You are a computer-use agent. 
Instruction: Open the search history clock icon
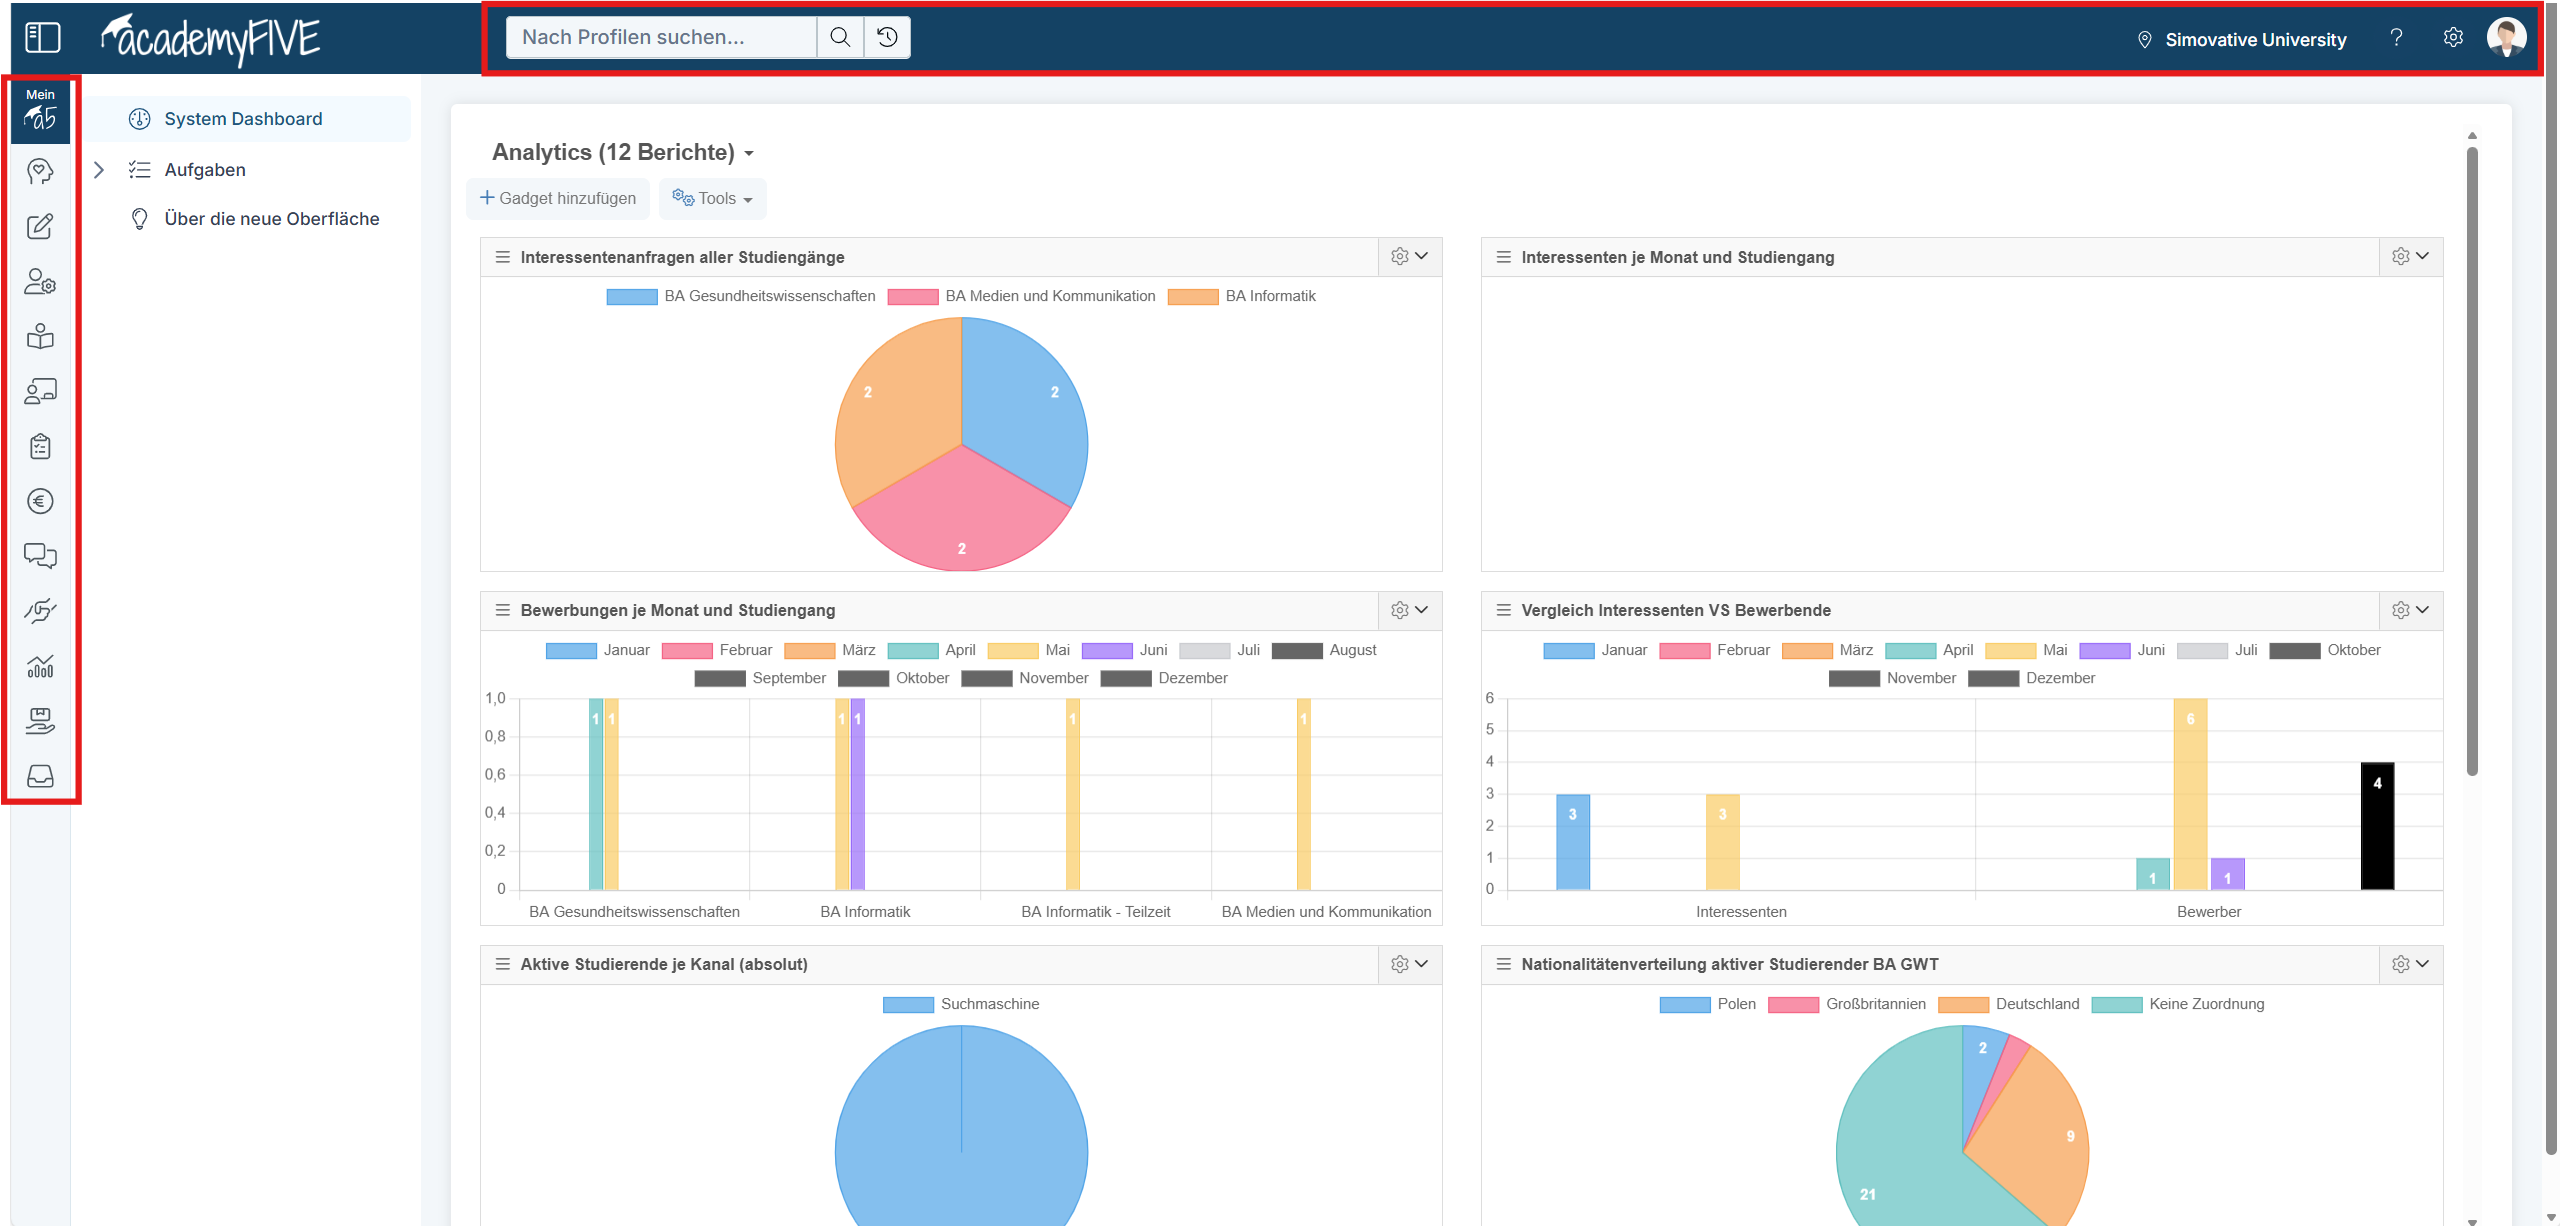point(887,37)
